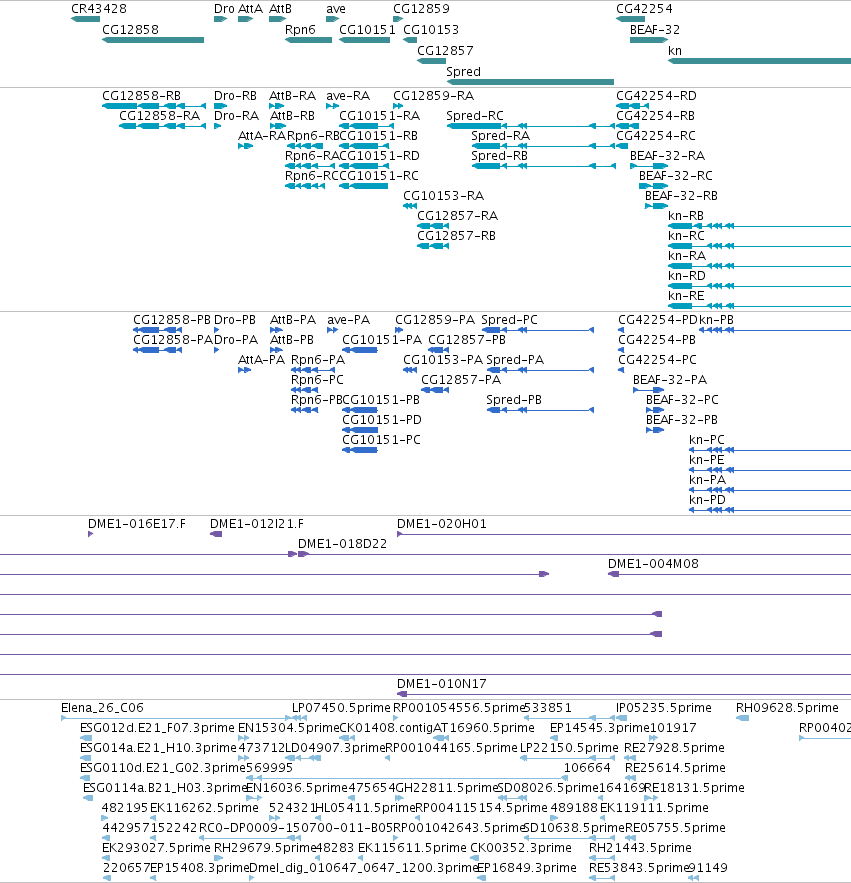851x883 pixels.
Task: Select the long Spred gene bar in top track
Action: point(530,82)
